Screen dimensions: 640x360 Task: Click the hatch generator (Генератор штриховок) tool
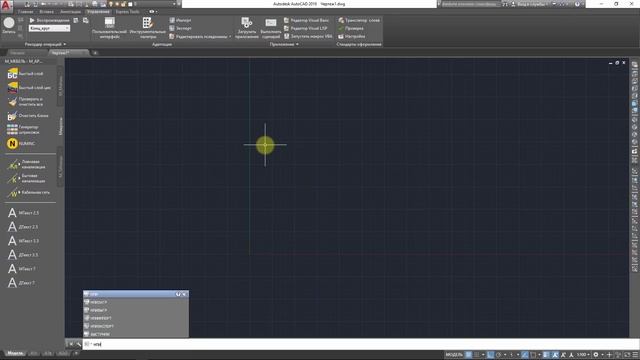[23, 129]
